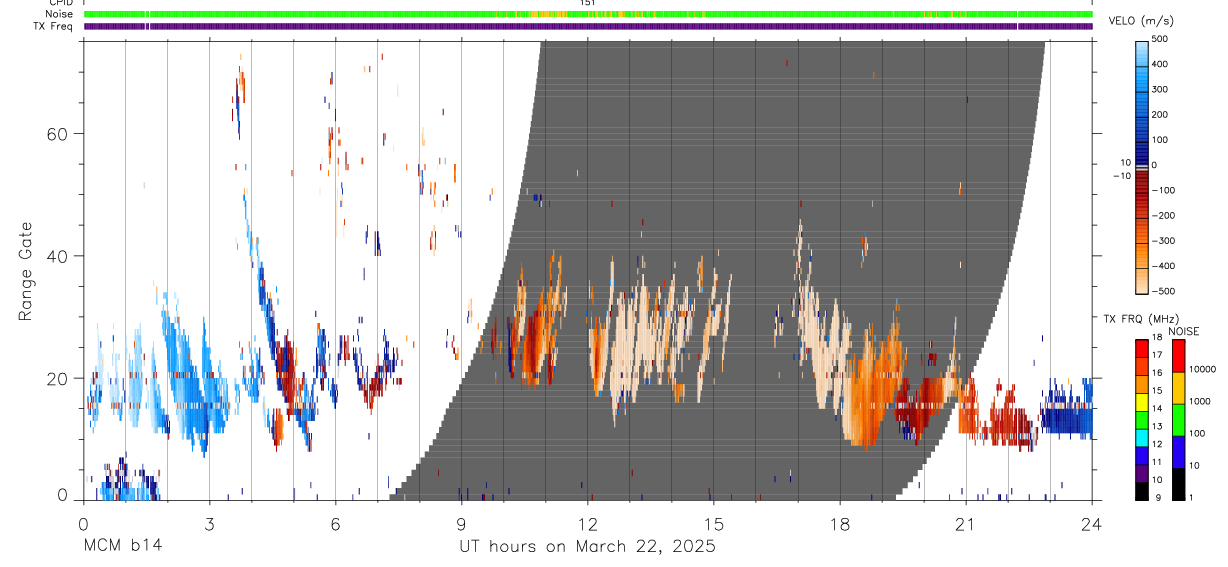Click the TX FRQ color bar
Viewport: 1228px width, 567px height.
pyautogui.click(x=1142, y=418)
